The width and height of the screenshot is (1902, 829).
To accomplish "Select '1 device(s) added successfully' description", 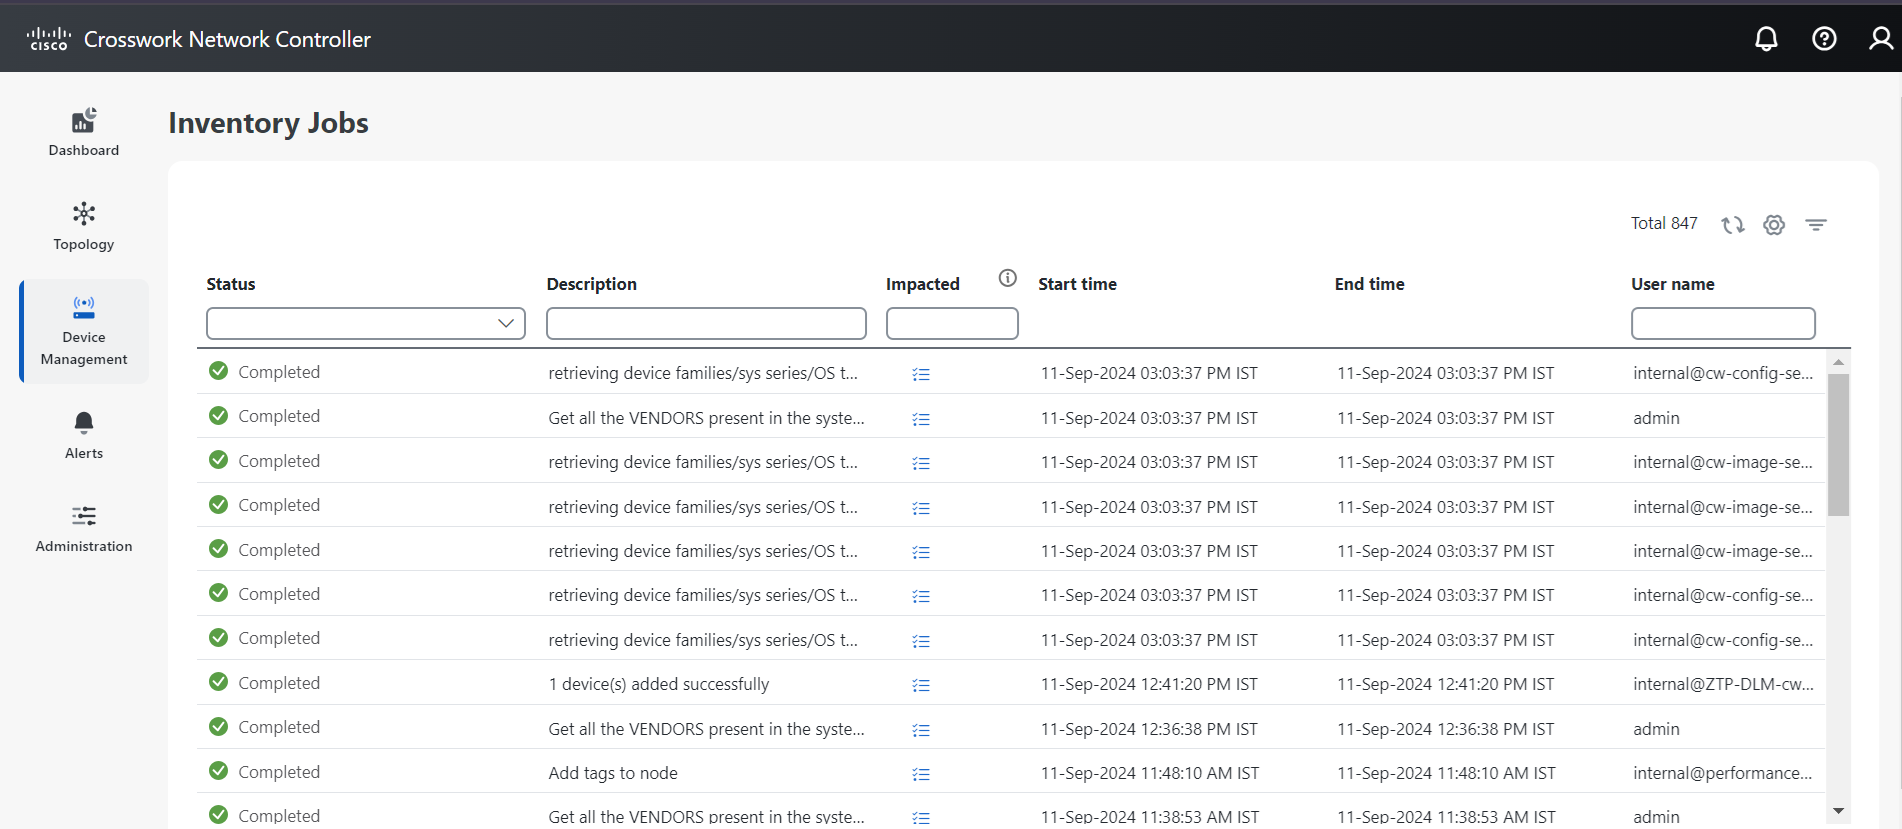I will pyautogui.click(x=658, y=684).
